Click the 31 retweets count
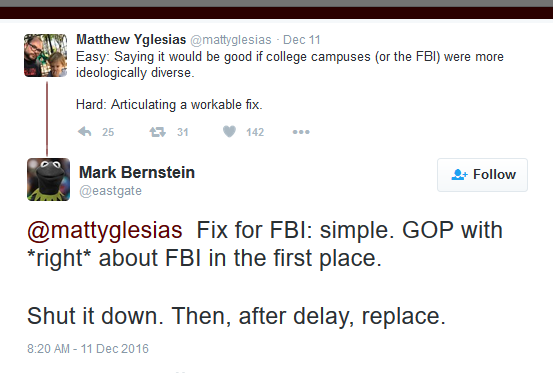 pos(182,132)
